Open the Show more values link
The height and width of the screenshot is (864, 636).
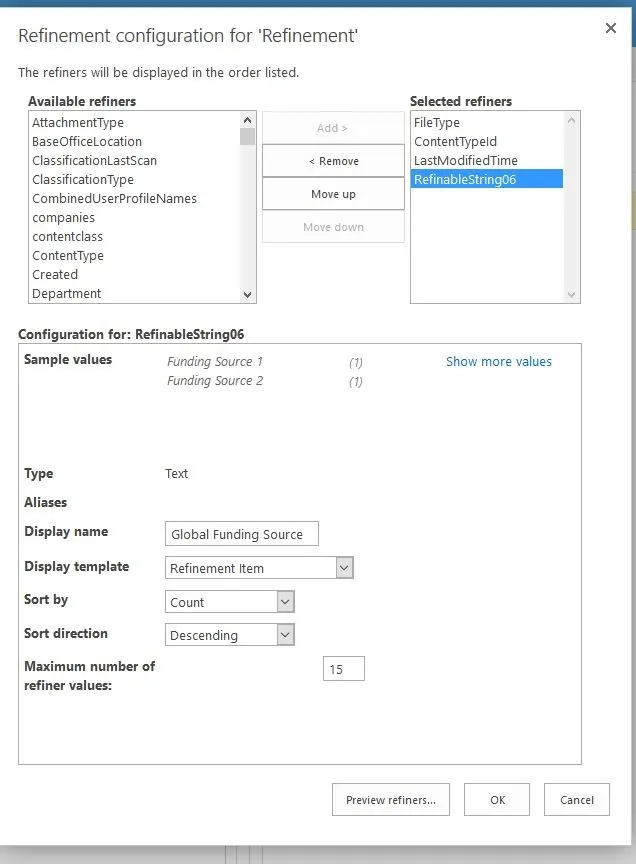[498, 362]
